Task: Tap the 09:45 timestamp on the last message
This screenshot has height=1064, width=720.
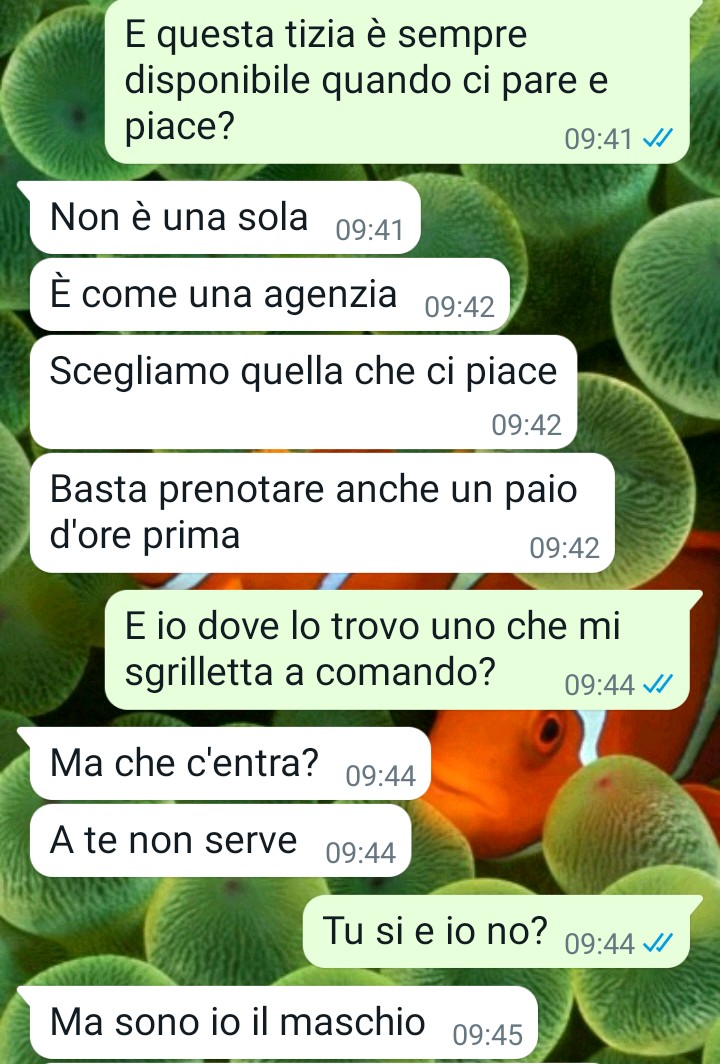Action: click(488, 1036)
